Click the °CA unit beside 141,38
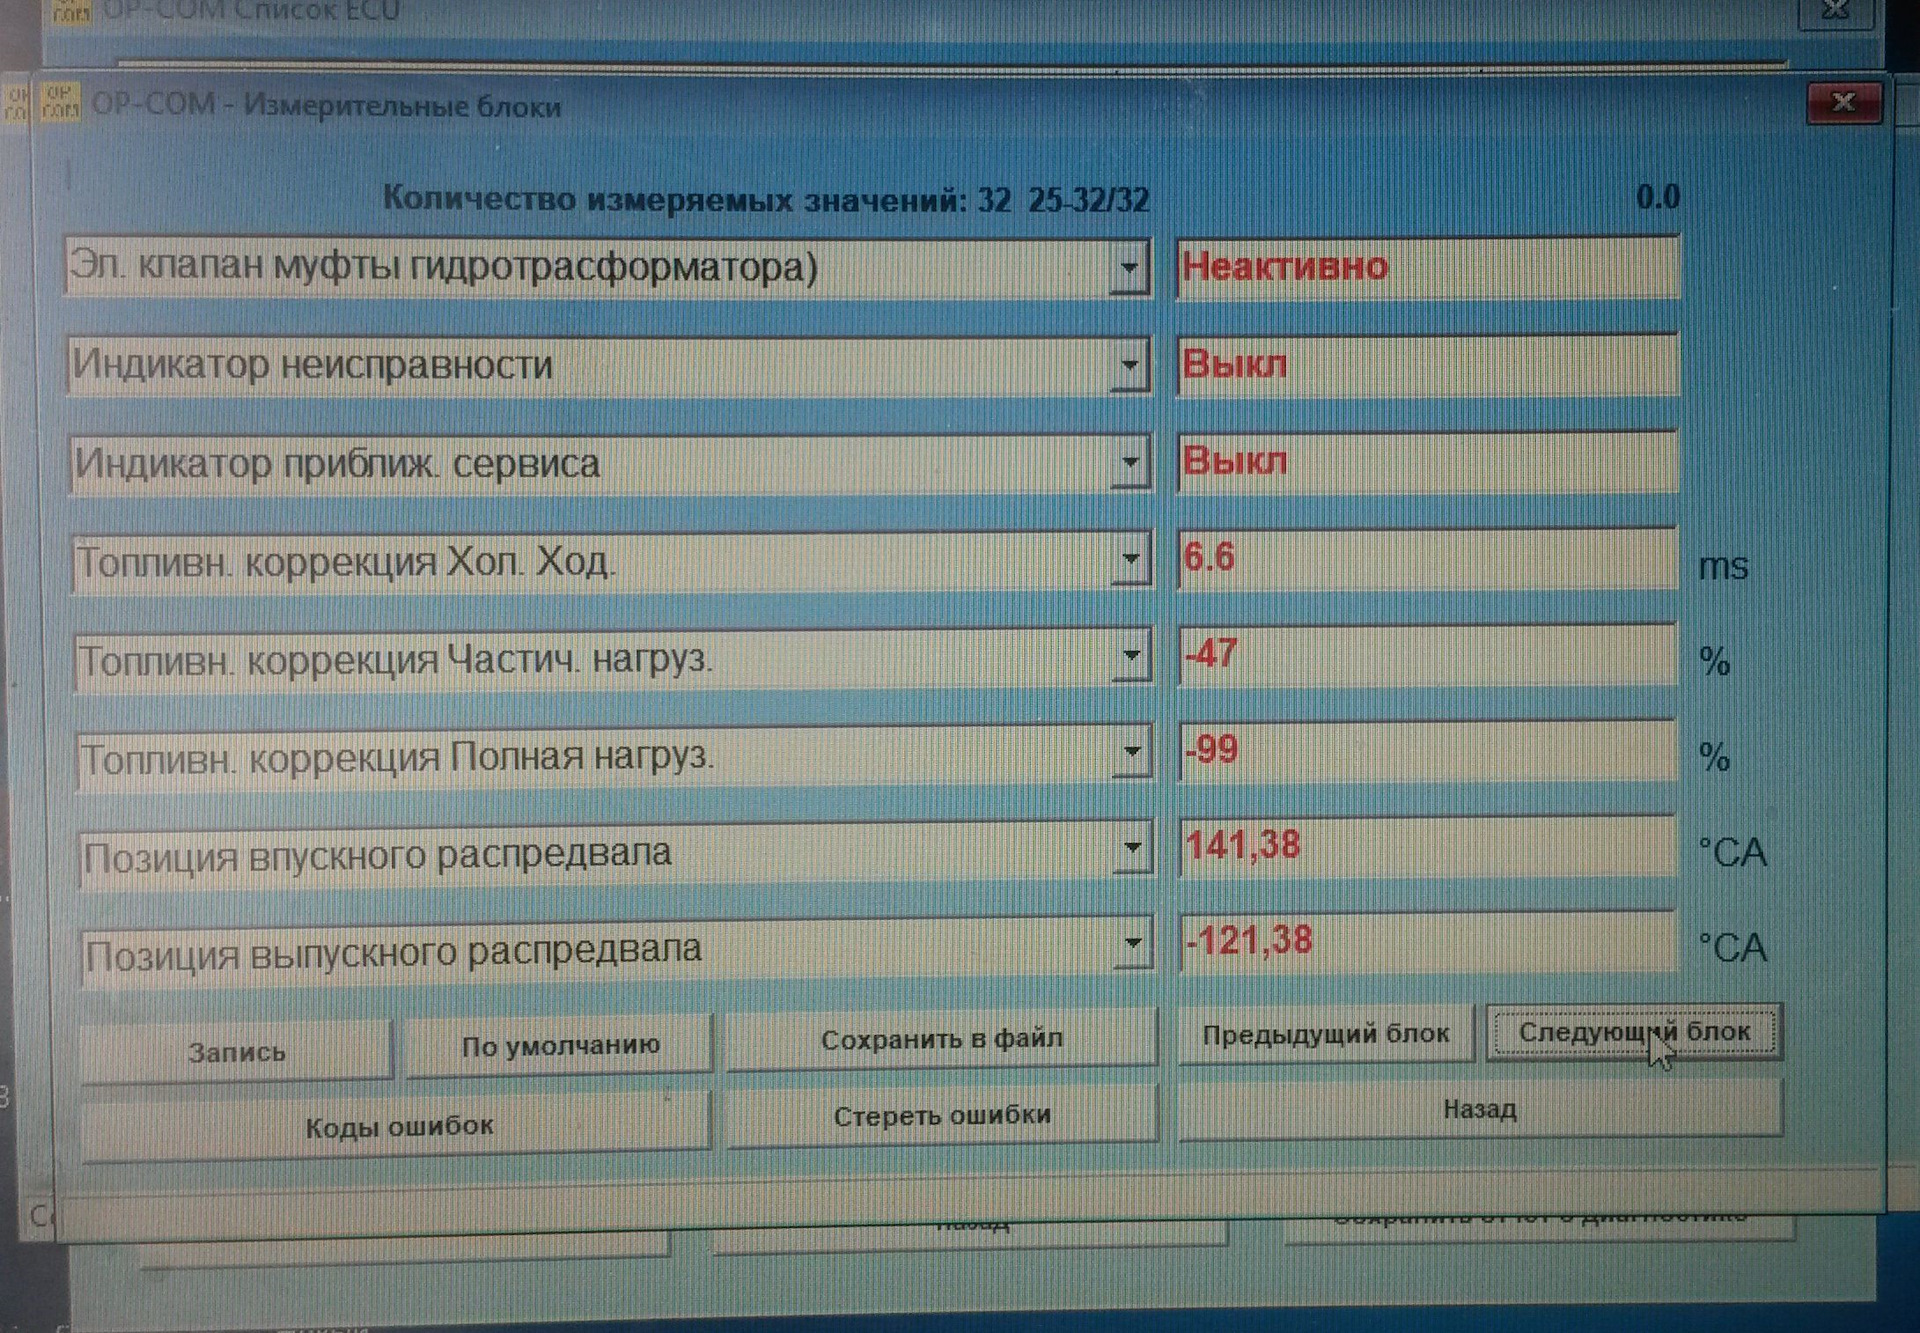Screen dimensions: 1920x1333 1733,853
